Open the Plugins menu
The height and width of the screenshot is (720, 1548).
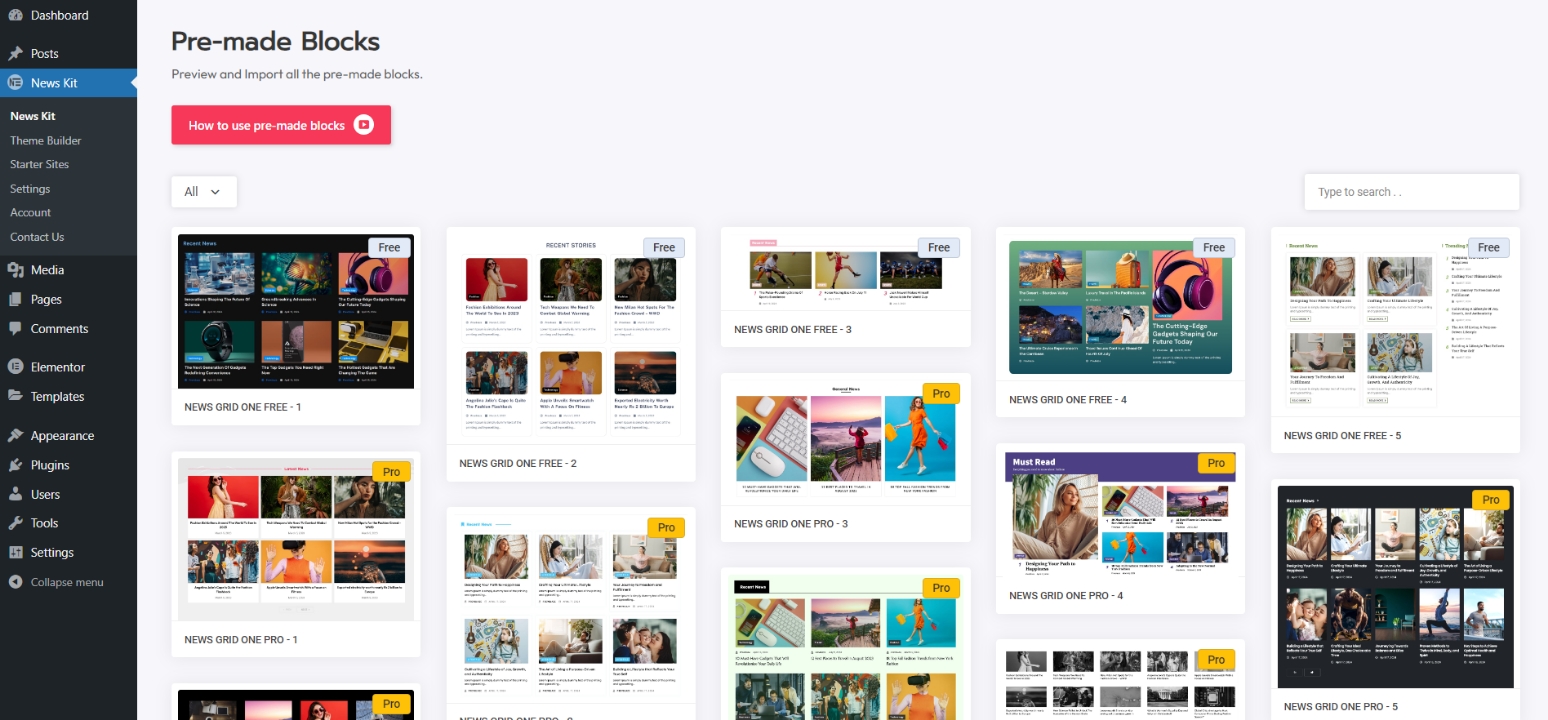click(68, 465)
